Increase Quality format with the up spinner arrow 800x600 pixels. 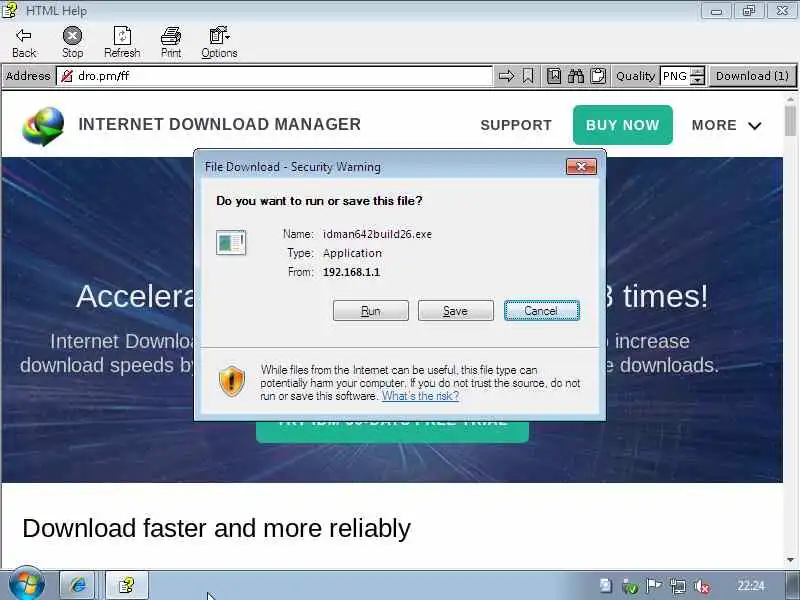pos(697,71)
